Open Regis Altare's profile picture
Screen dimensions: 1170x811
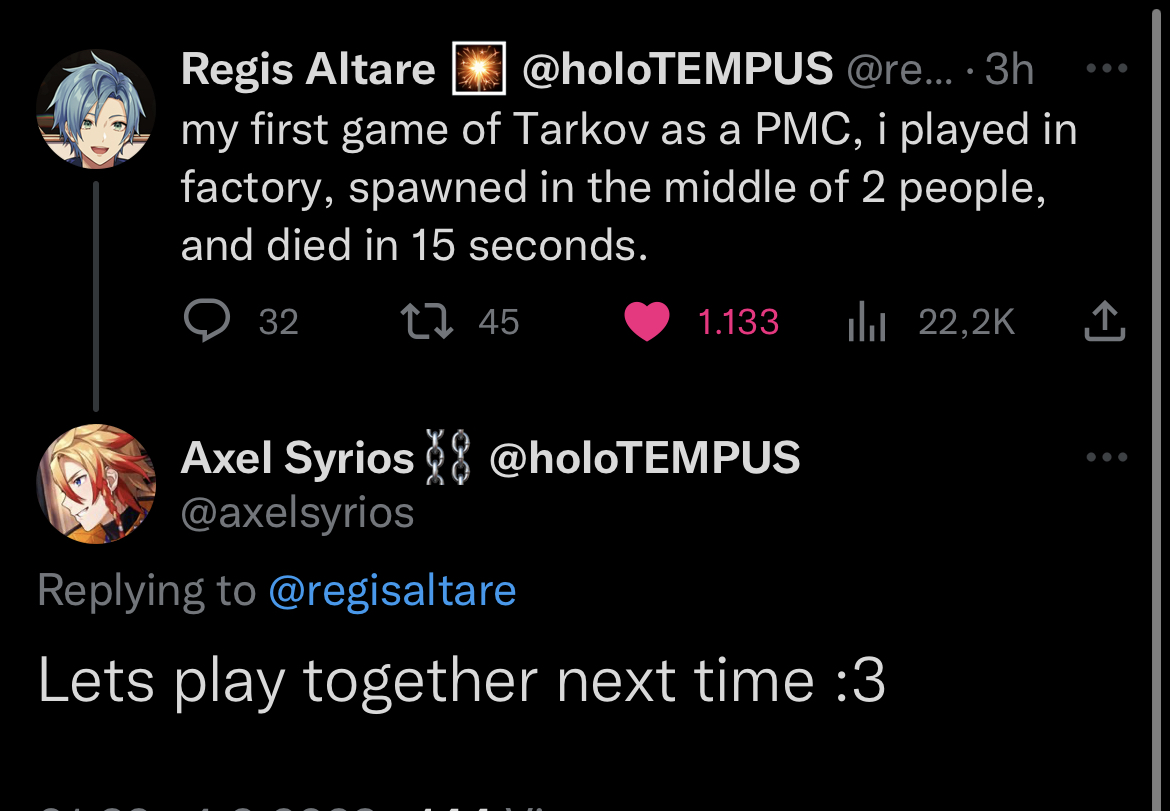[x=96, y=109]
